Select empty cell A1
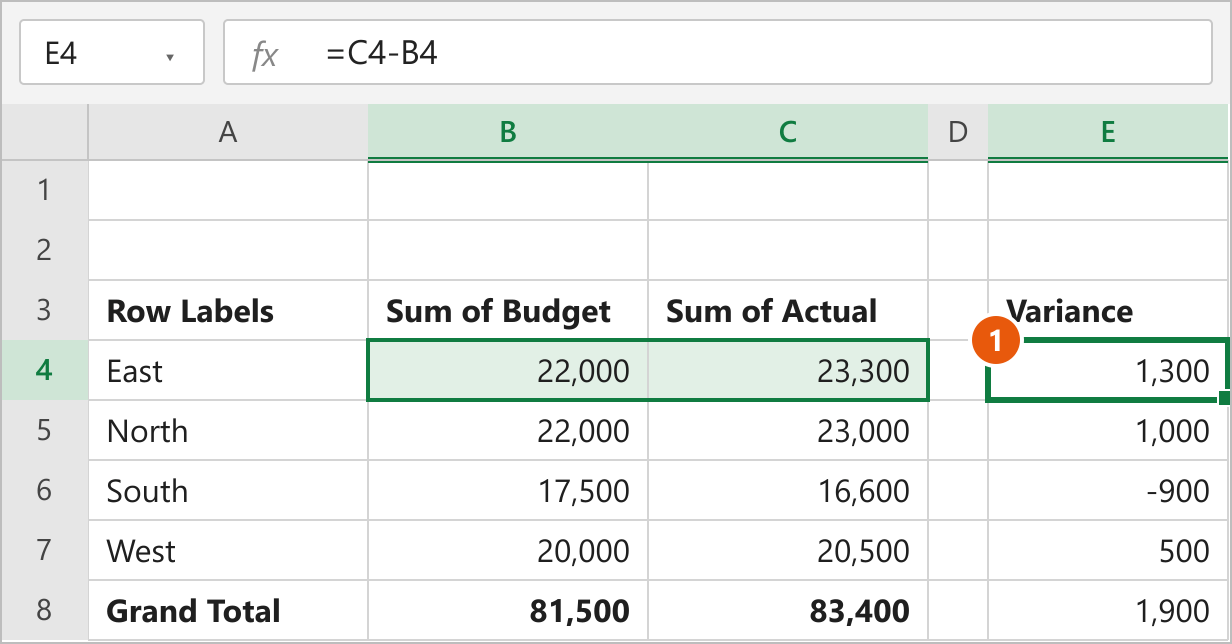1232x644 pixels. [228, 190]
